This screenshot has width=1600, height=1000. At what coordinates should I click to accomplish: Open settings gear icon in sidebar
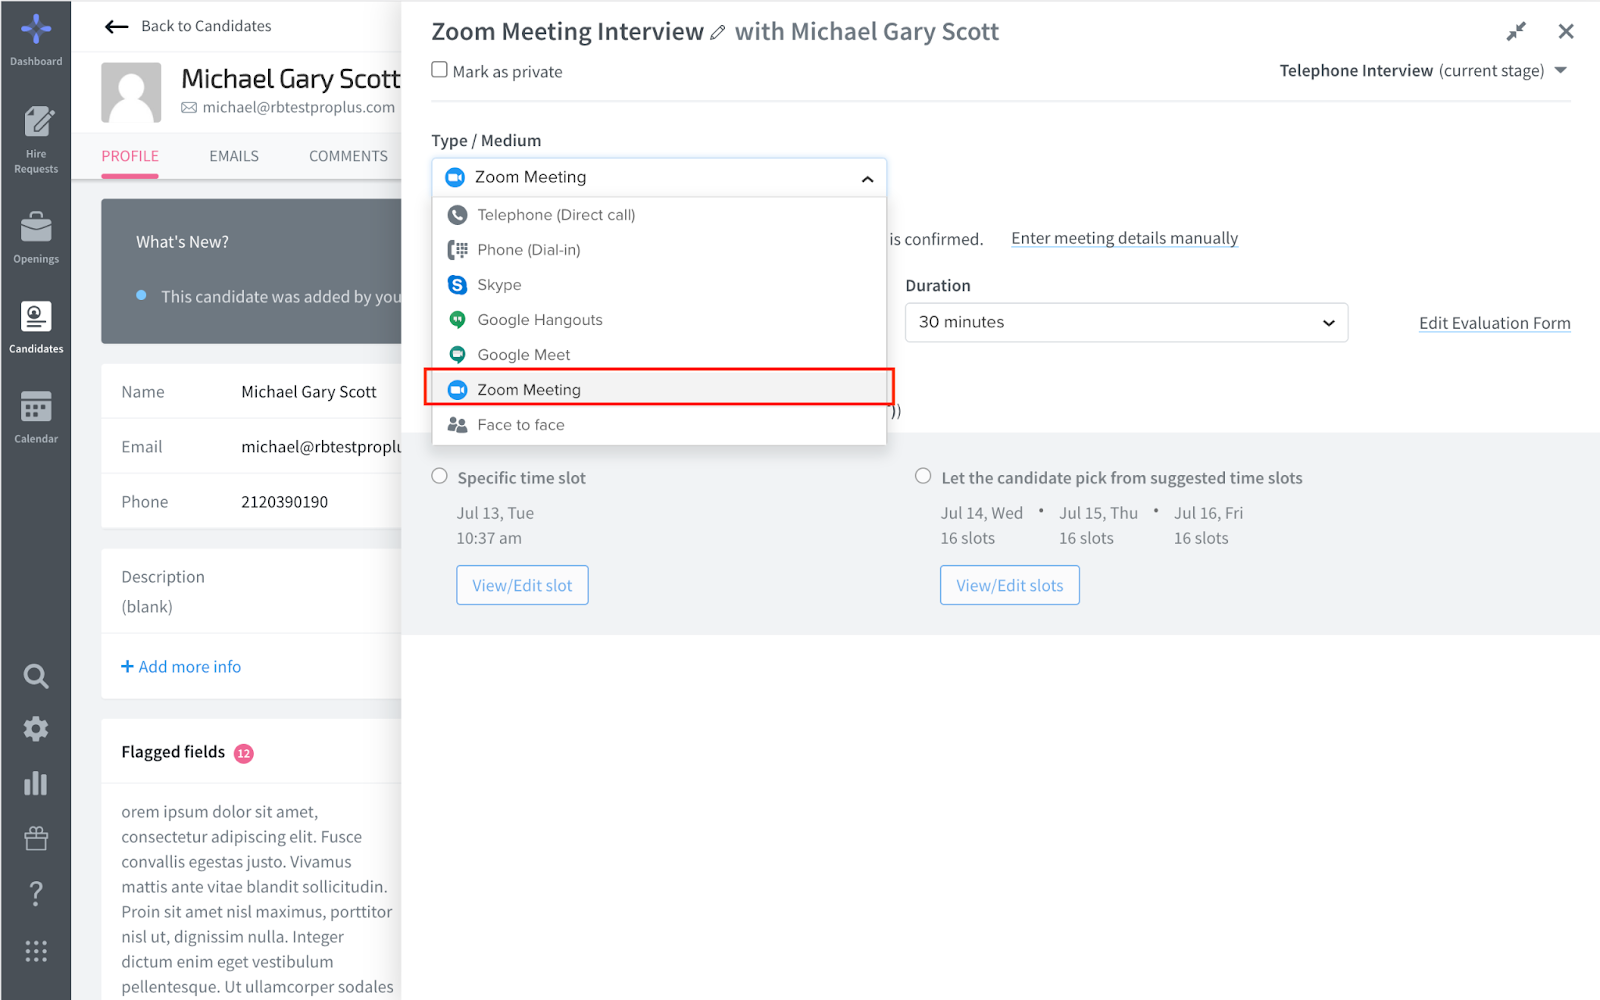pos(36,729)
